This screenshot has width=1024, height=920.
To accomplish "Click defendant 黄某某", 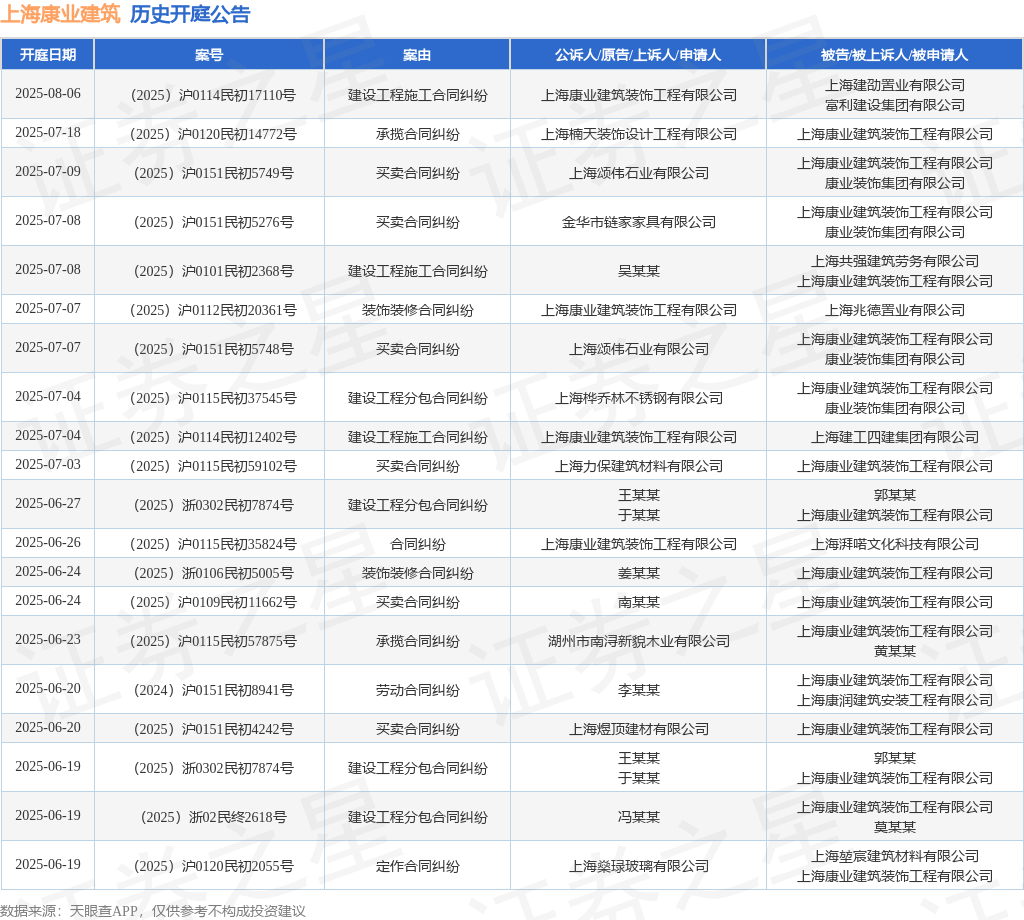I will (x=895, y=652).
